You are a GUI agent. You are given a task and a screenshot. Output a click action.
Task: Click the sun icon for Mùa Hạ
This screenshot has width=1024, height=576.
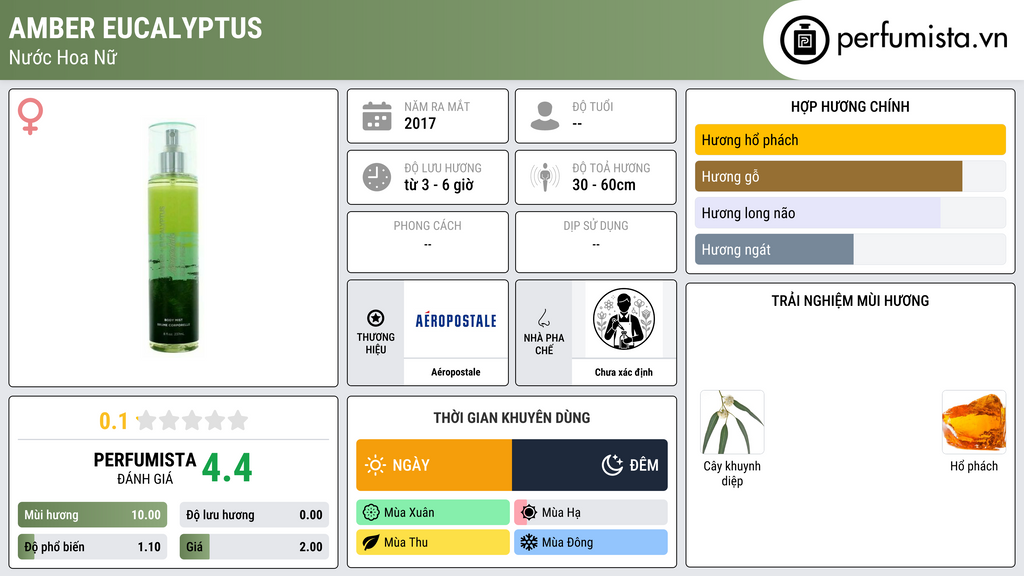coord(529,513)
